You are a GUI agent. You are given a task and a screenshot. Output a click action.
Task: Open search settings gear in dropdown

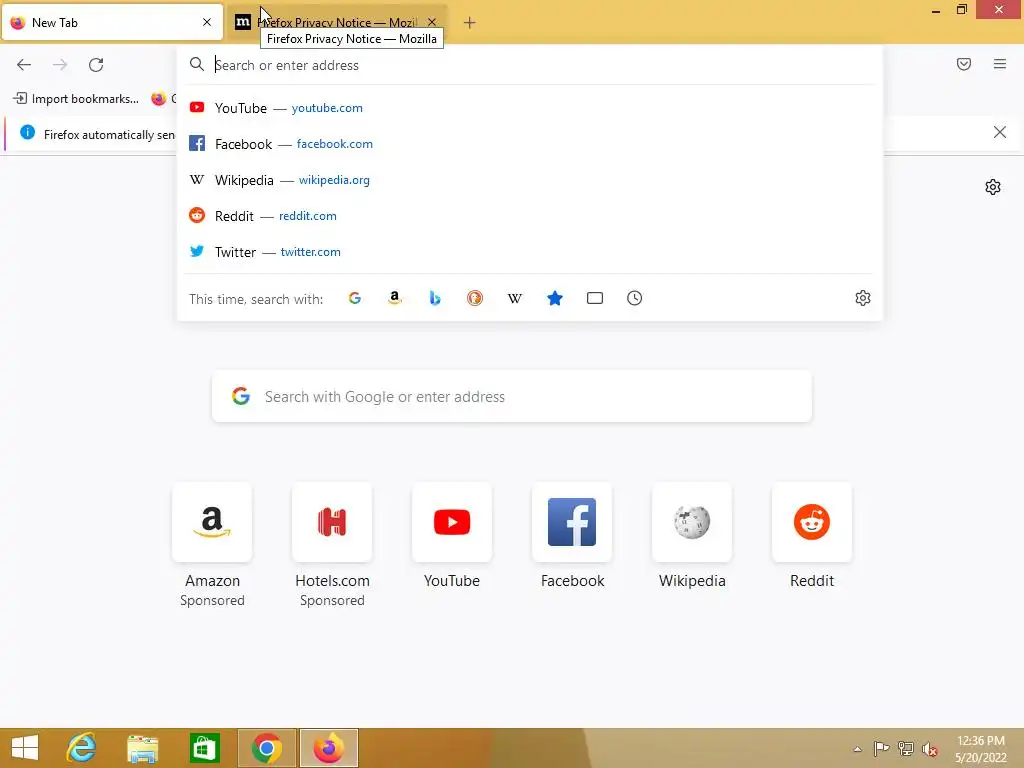pos(863,298)
